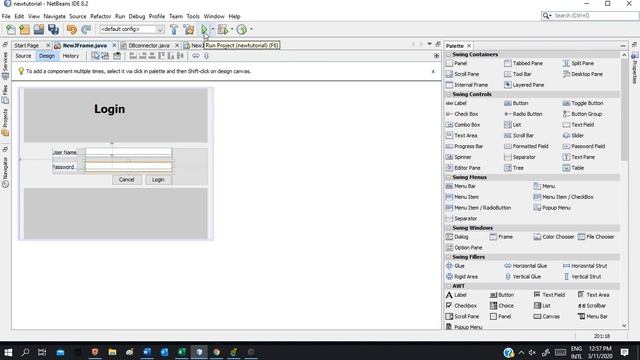Click the Search box in top right

[x=590, y=16]
